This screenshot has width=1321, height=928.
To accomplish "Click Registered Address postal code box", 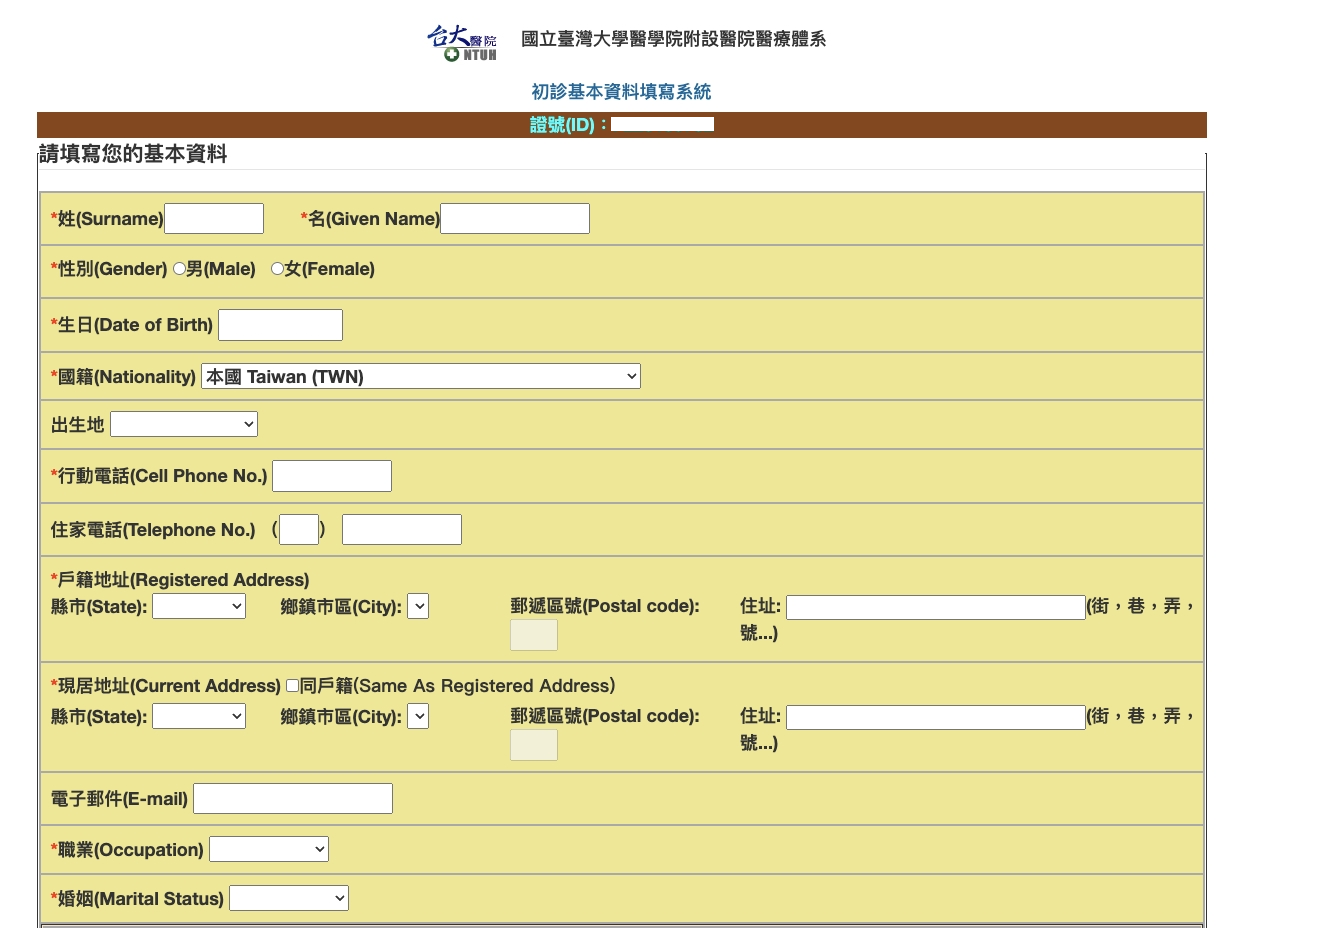I will [x=534, y=635].
